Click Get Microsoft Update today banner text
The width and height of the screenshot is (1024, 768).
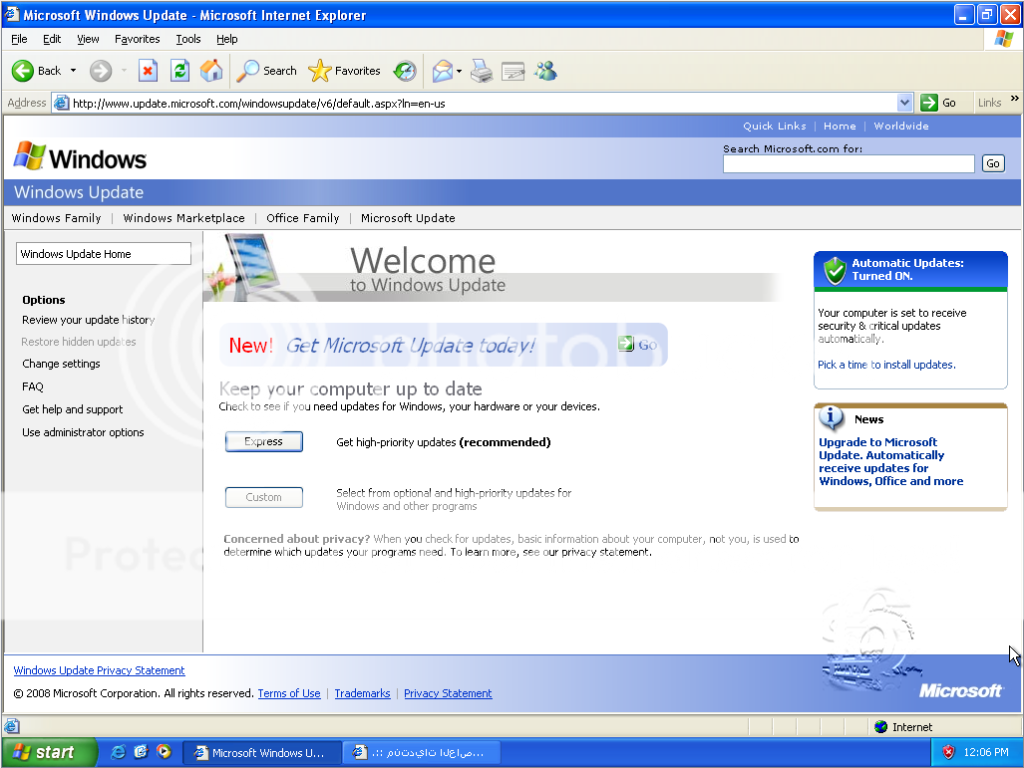(x=411, y=345)
